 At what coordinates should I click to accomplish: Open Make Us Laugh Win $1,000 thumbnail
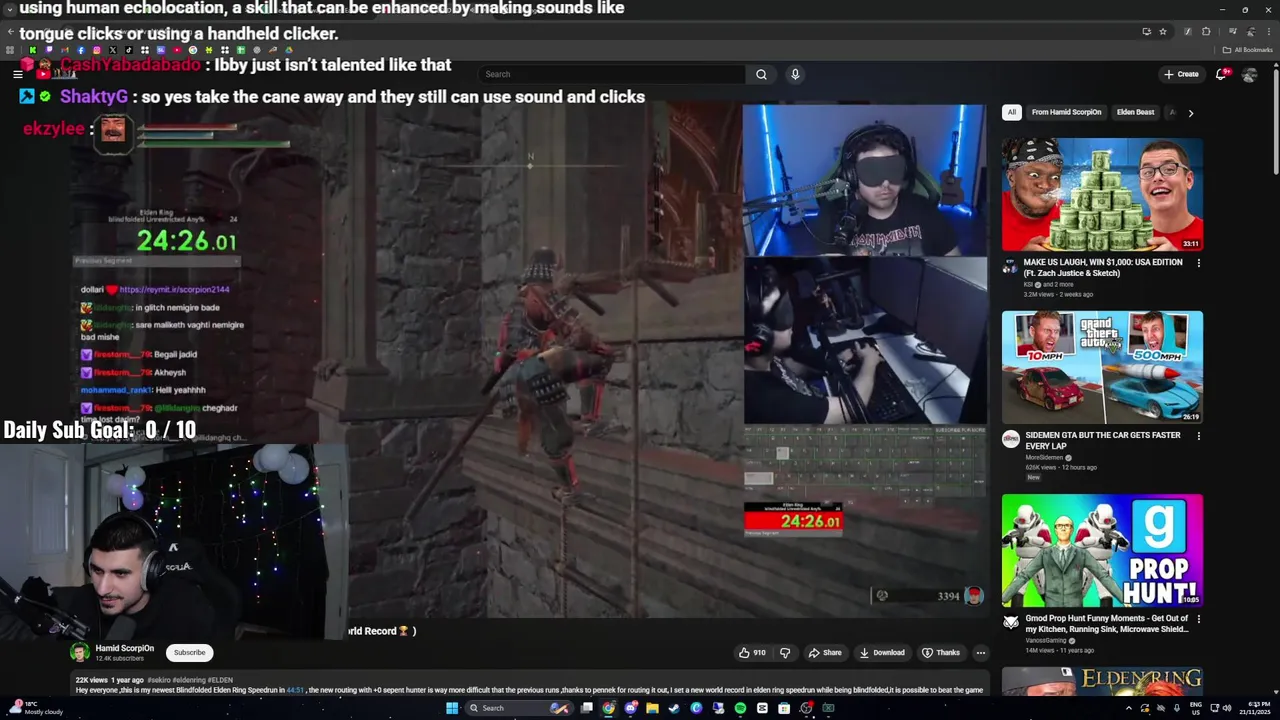coord(1102,195)
